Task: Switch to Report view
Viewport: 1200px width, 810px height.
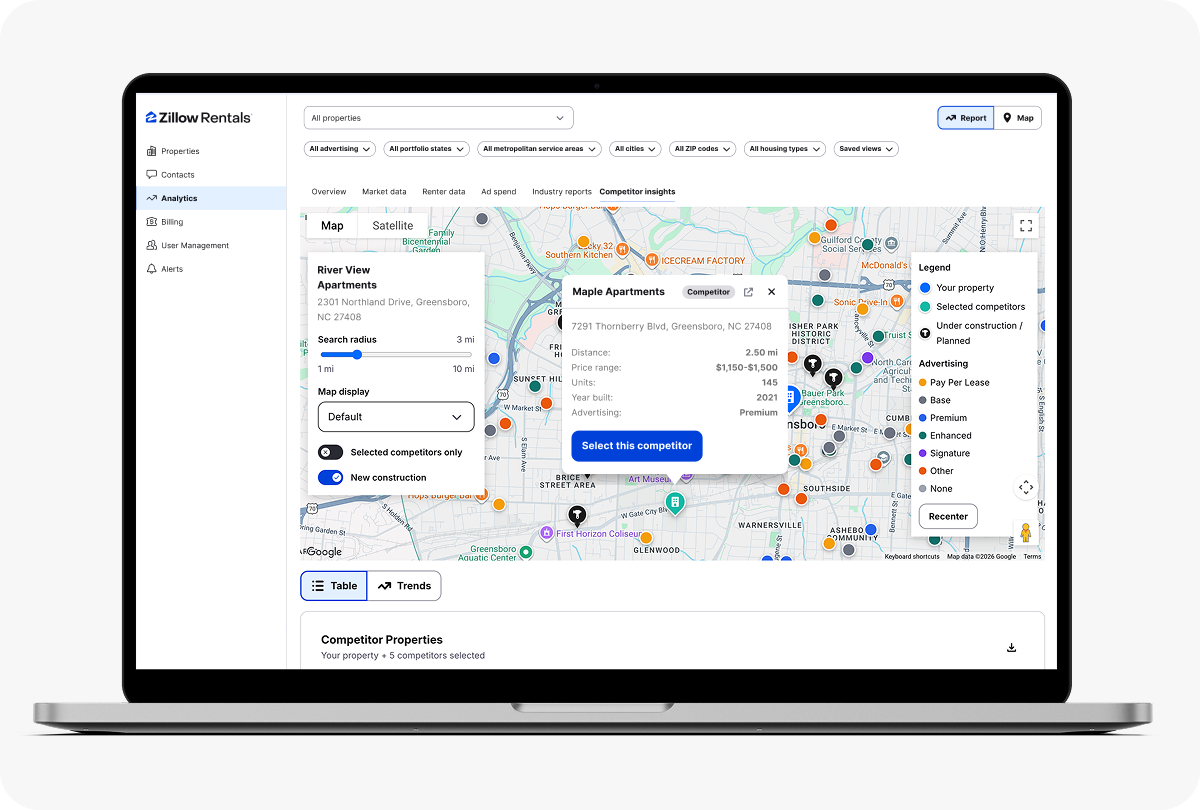Action: click(x=965, y=118)
